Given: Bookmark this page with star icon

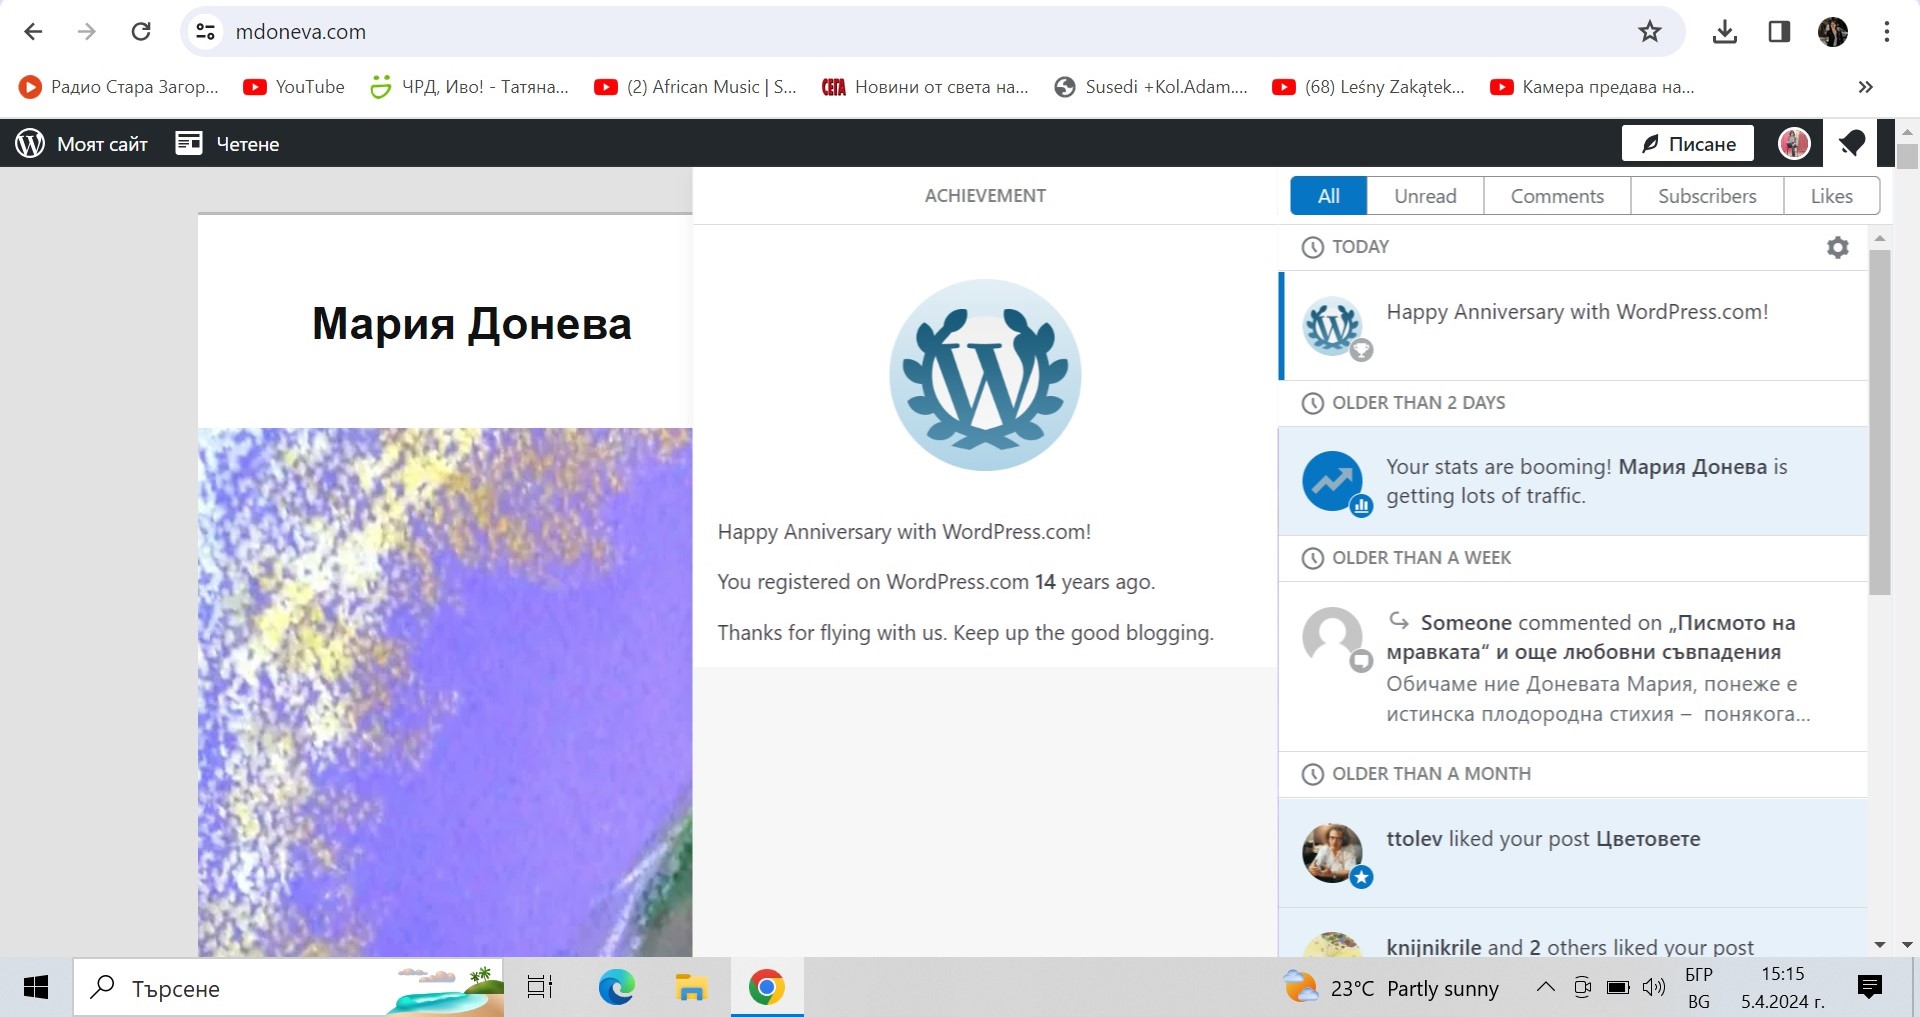Looking at the screenshot, I should [x=1649, y=32].
